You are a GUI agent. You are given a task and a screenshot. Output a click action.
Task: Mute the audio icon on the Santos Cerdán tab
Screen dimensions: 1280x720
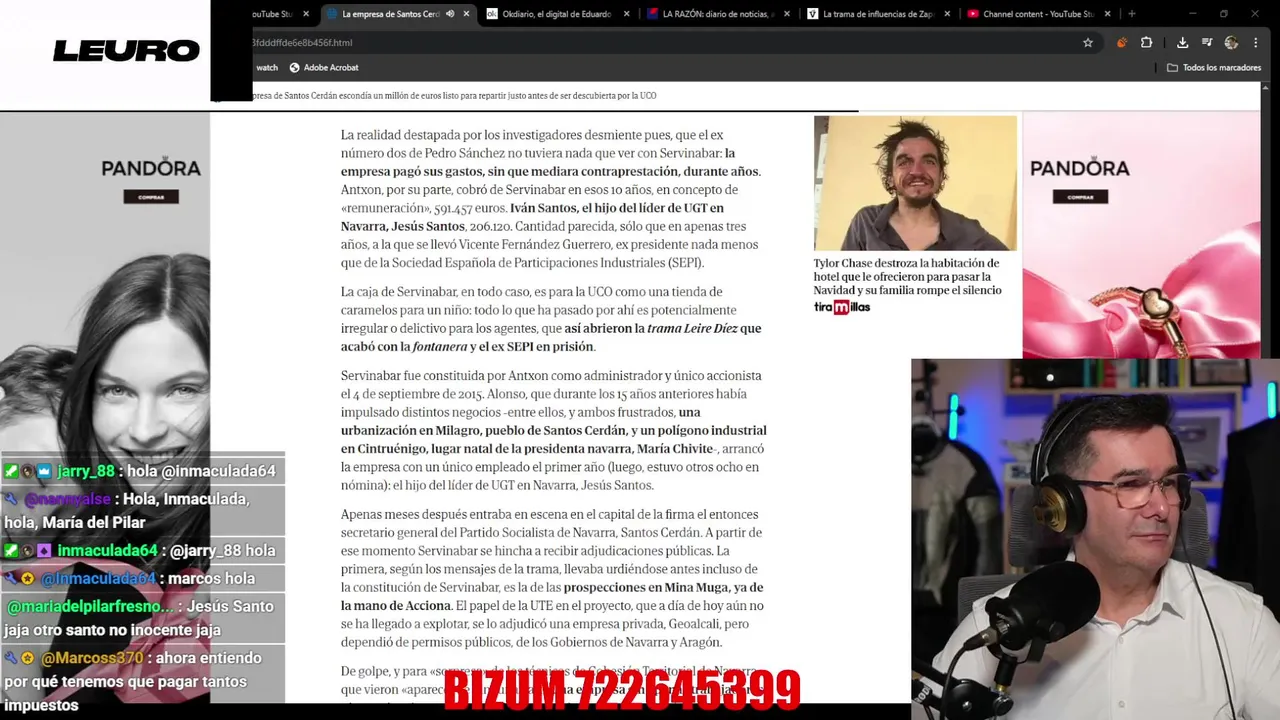[x=450, y=14]
